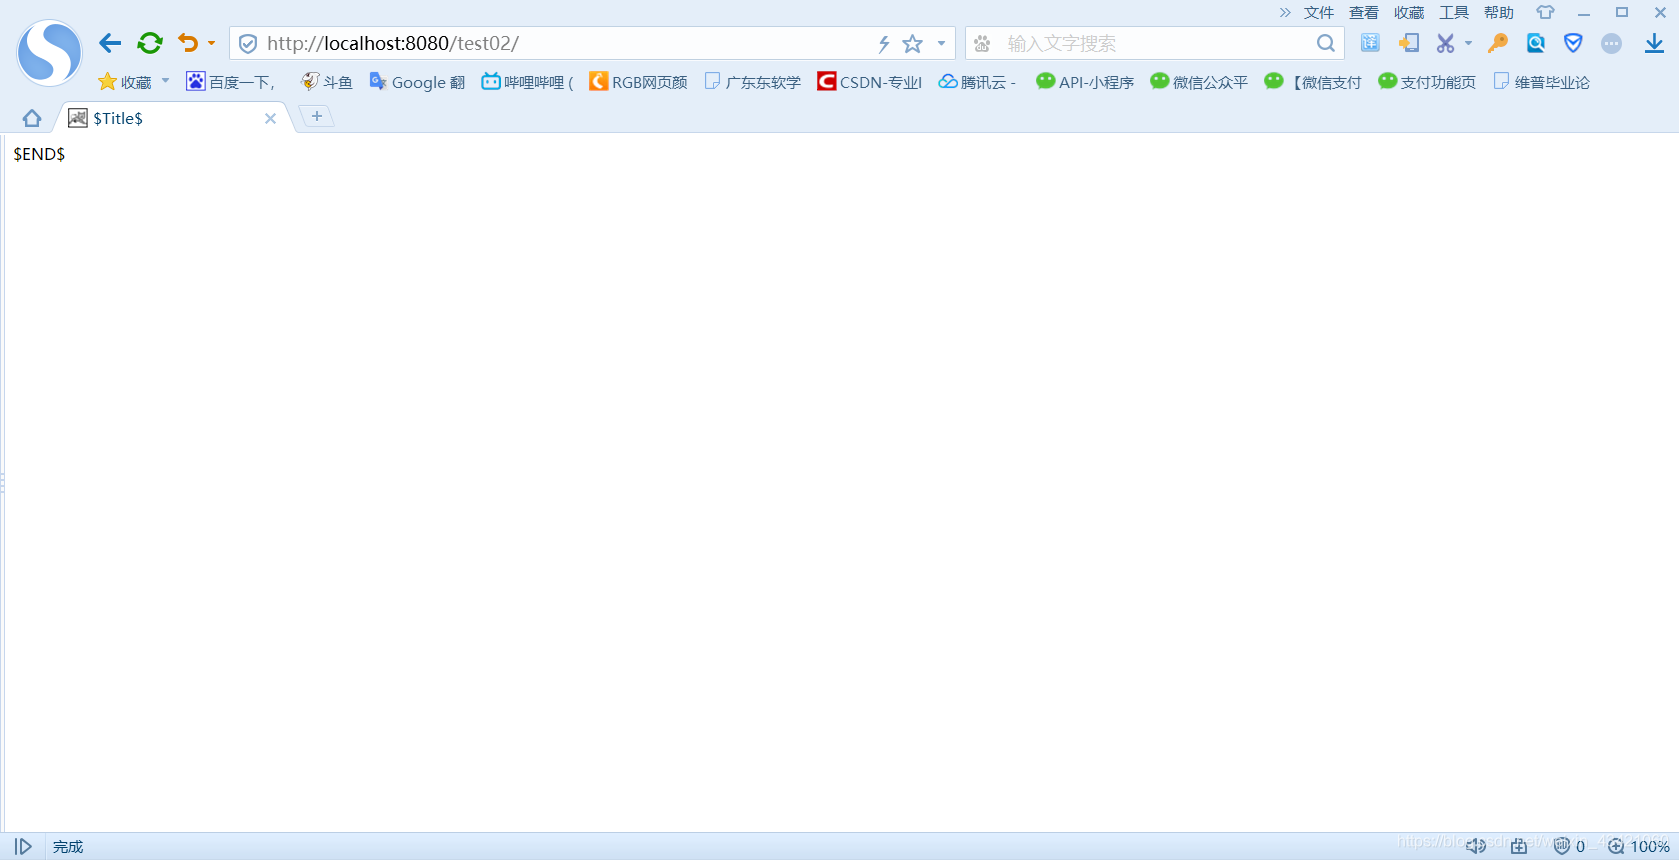The width and height of the screenshot is (1679, 860).
Task: Toggle the status bar speaker mute icon
Action: pyautogui.click(x=1476, y=846)
